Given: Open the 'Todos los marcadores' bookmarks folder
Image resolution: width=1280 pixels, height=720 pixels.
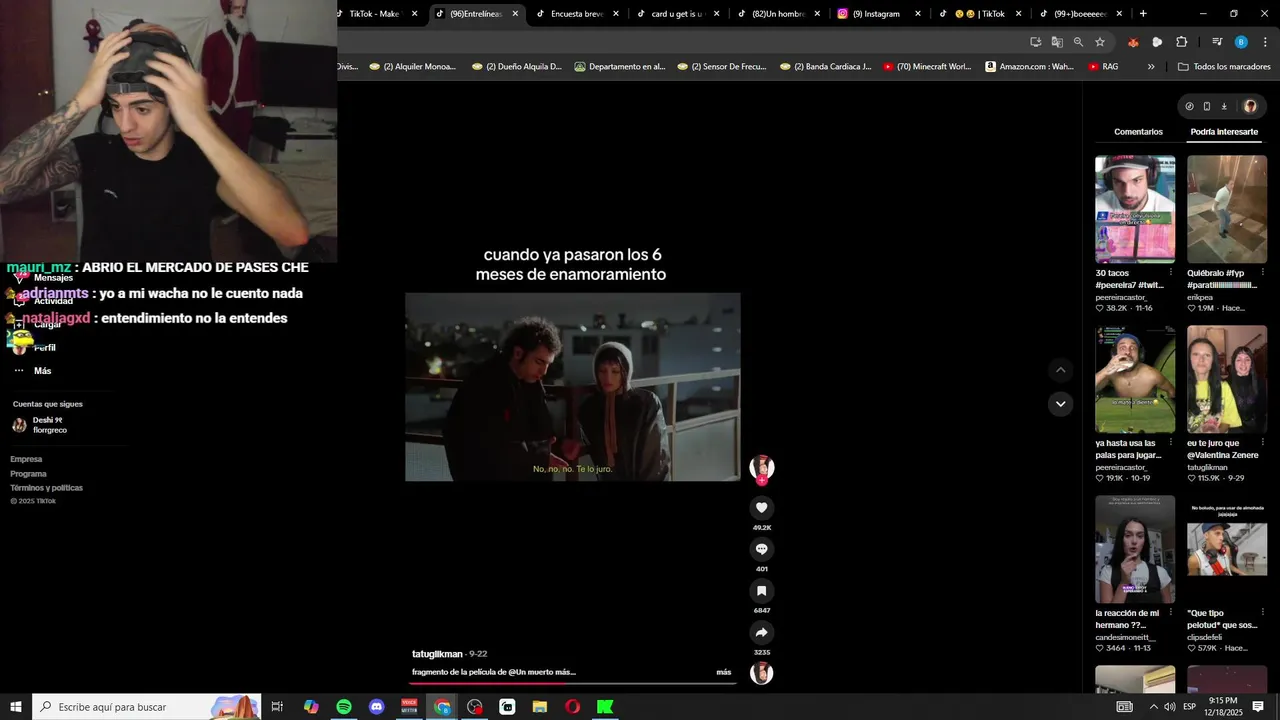Looking at the screenshot, I should pos(1224,67).
